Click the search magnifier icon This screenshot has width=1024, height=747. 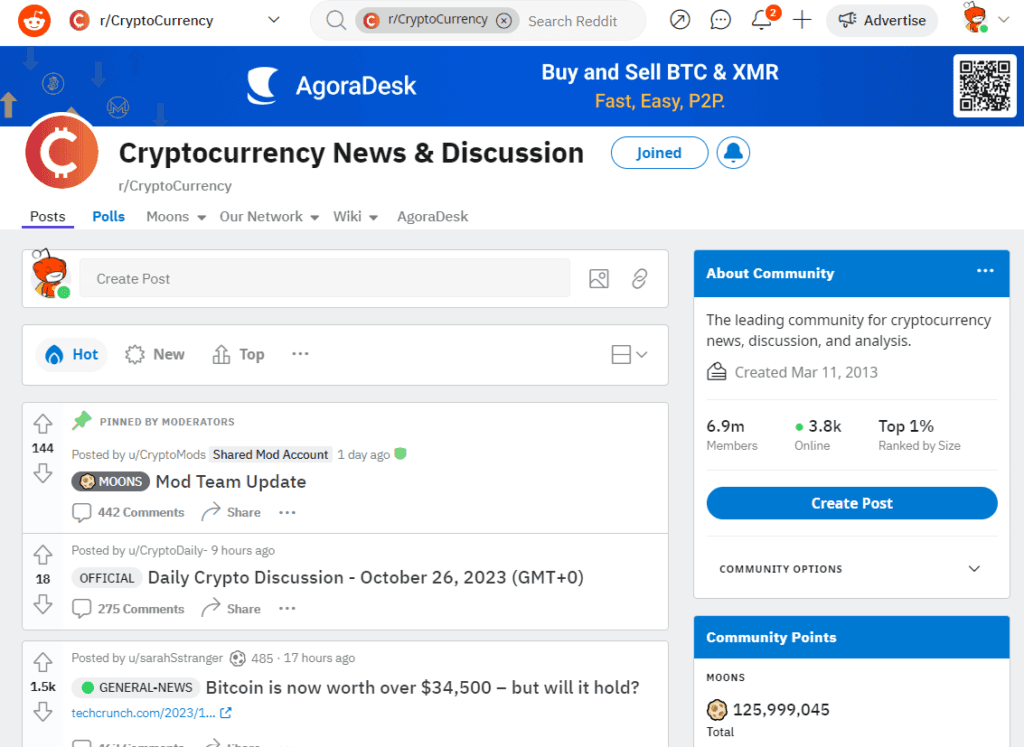pyautogui.click(x=336, y=21)
